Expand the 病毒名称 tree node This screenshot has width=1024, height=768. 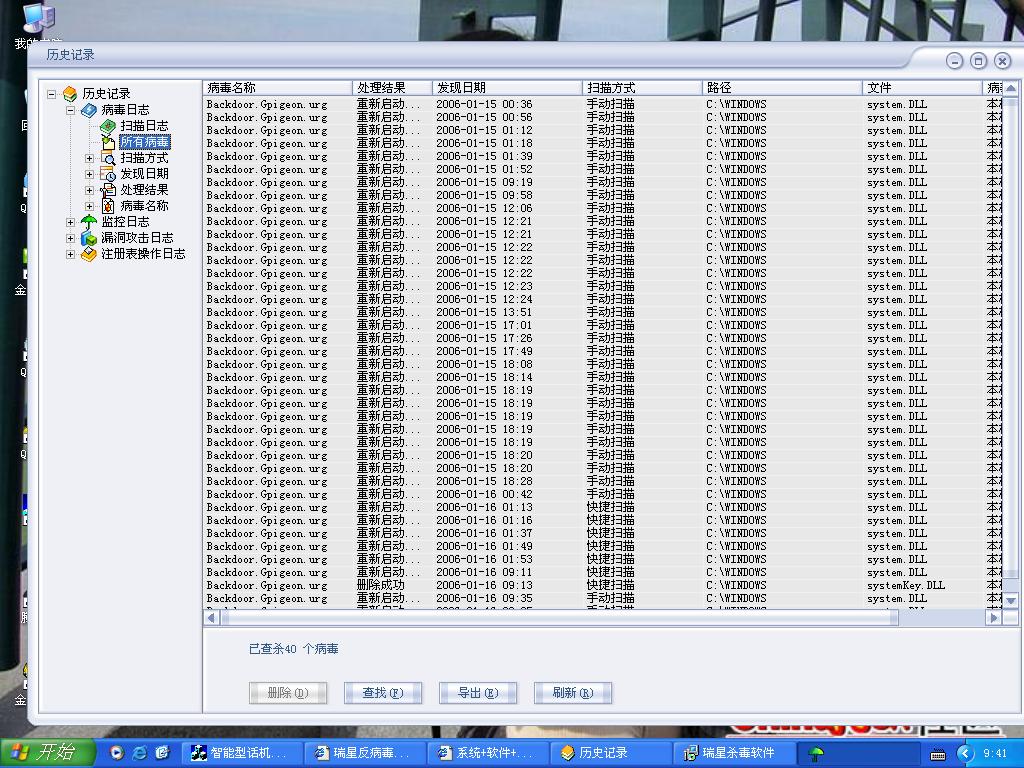pos(89,206)
